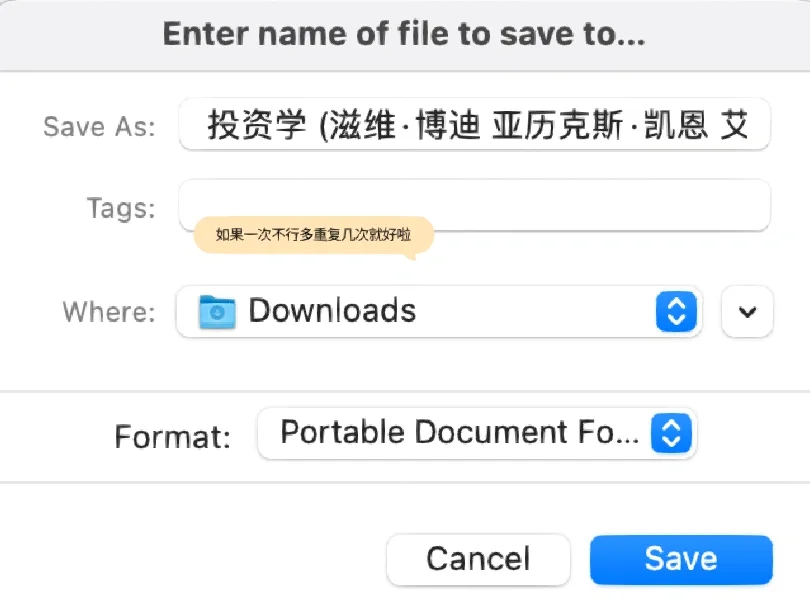Place cursor after 艾 in the filename
This screenshot has width=810, height=600.
pos(750,125)
